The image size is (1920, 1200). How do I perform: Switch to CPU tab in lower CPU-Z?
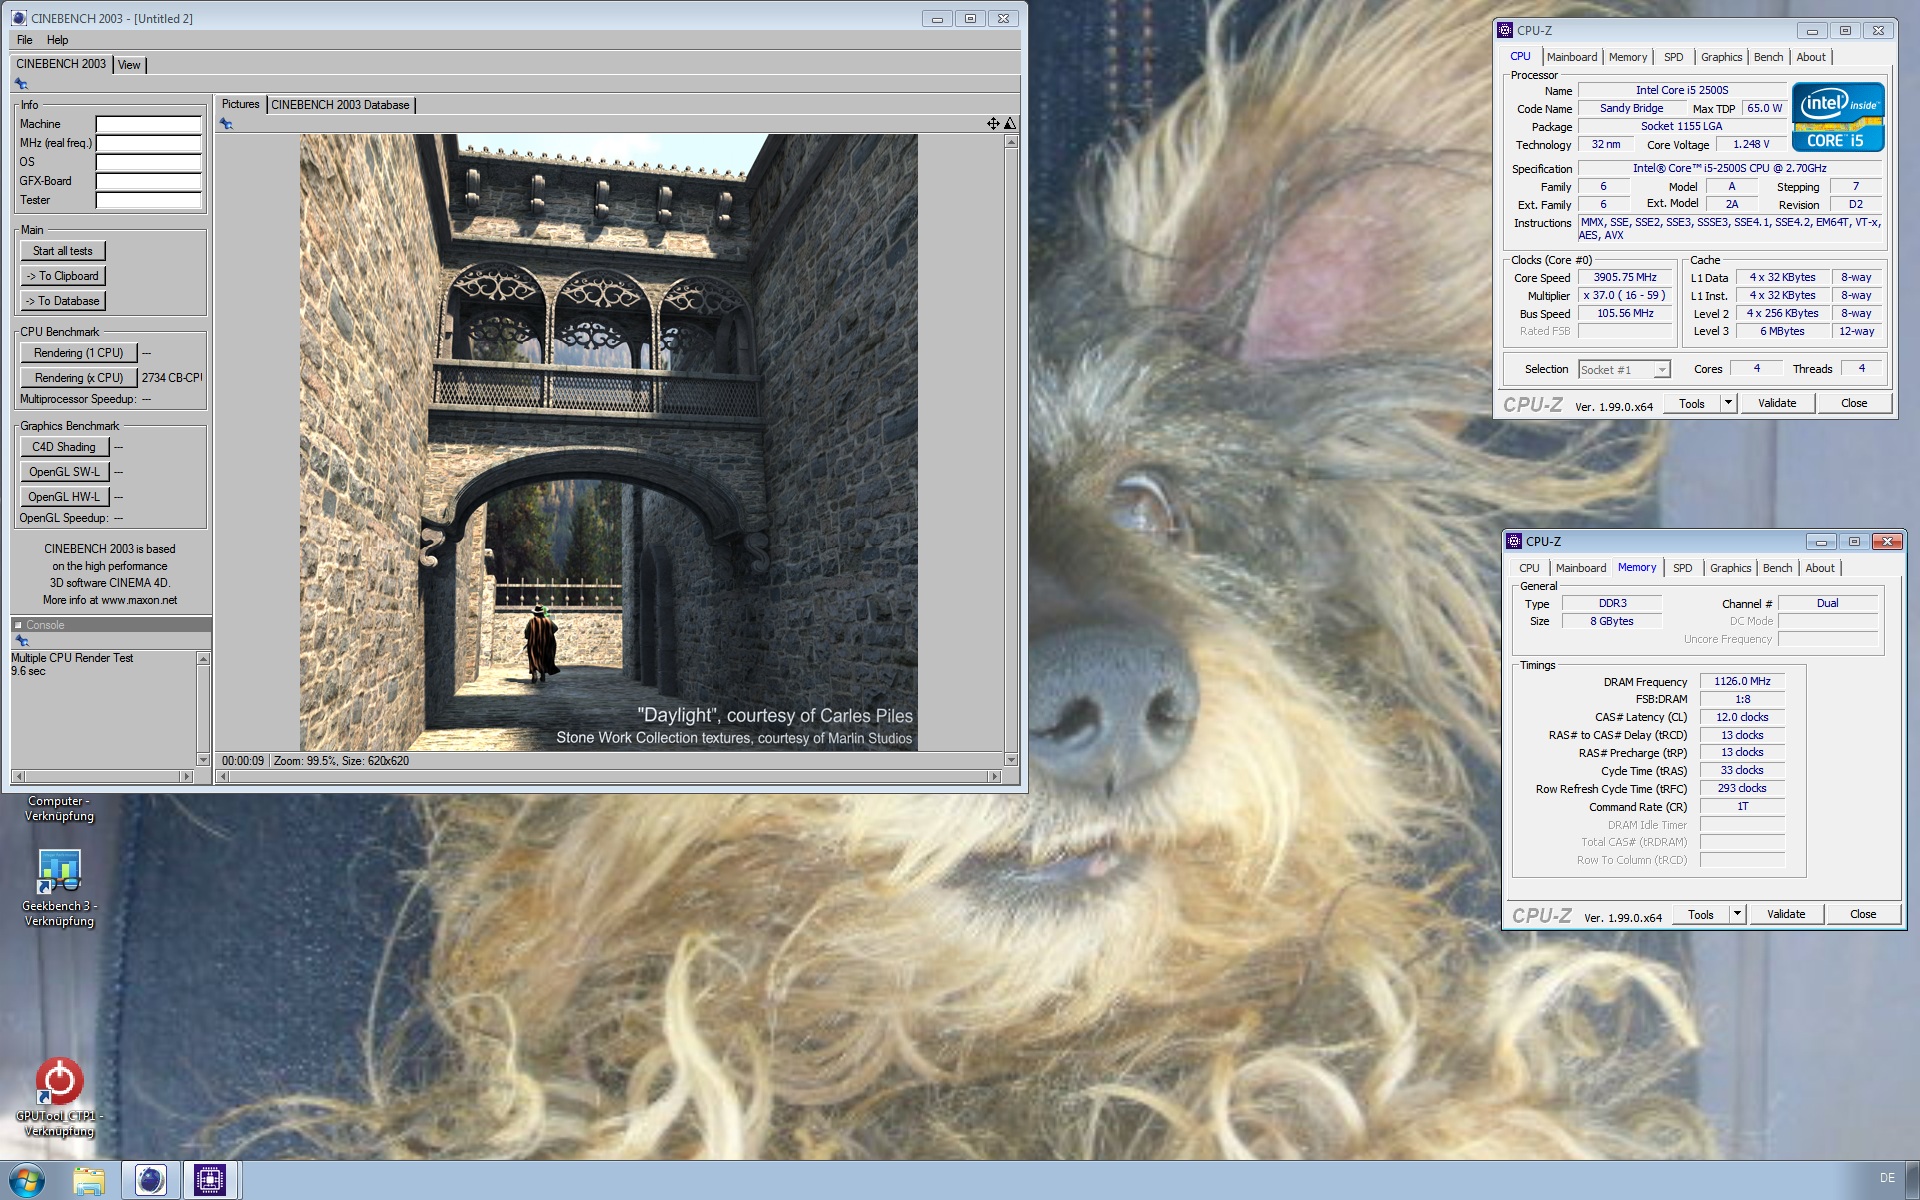point(1530,568)
